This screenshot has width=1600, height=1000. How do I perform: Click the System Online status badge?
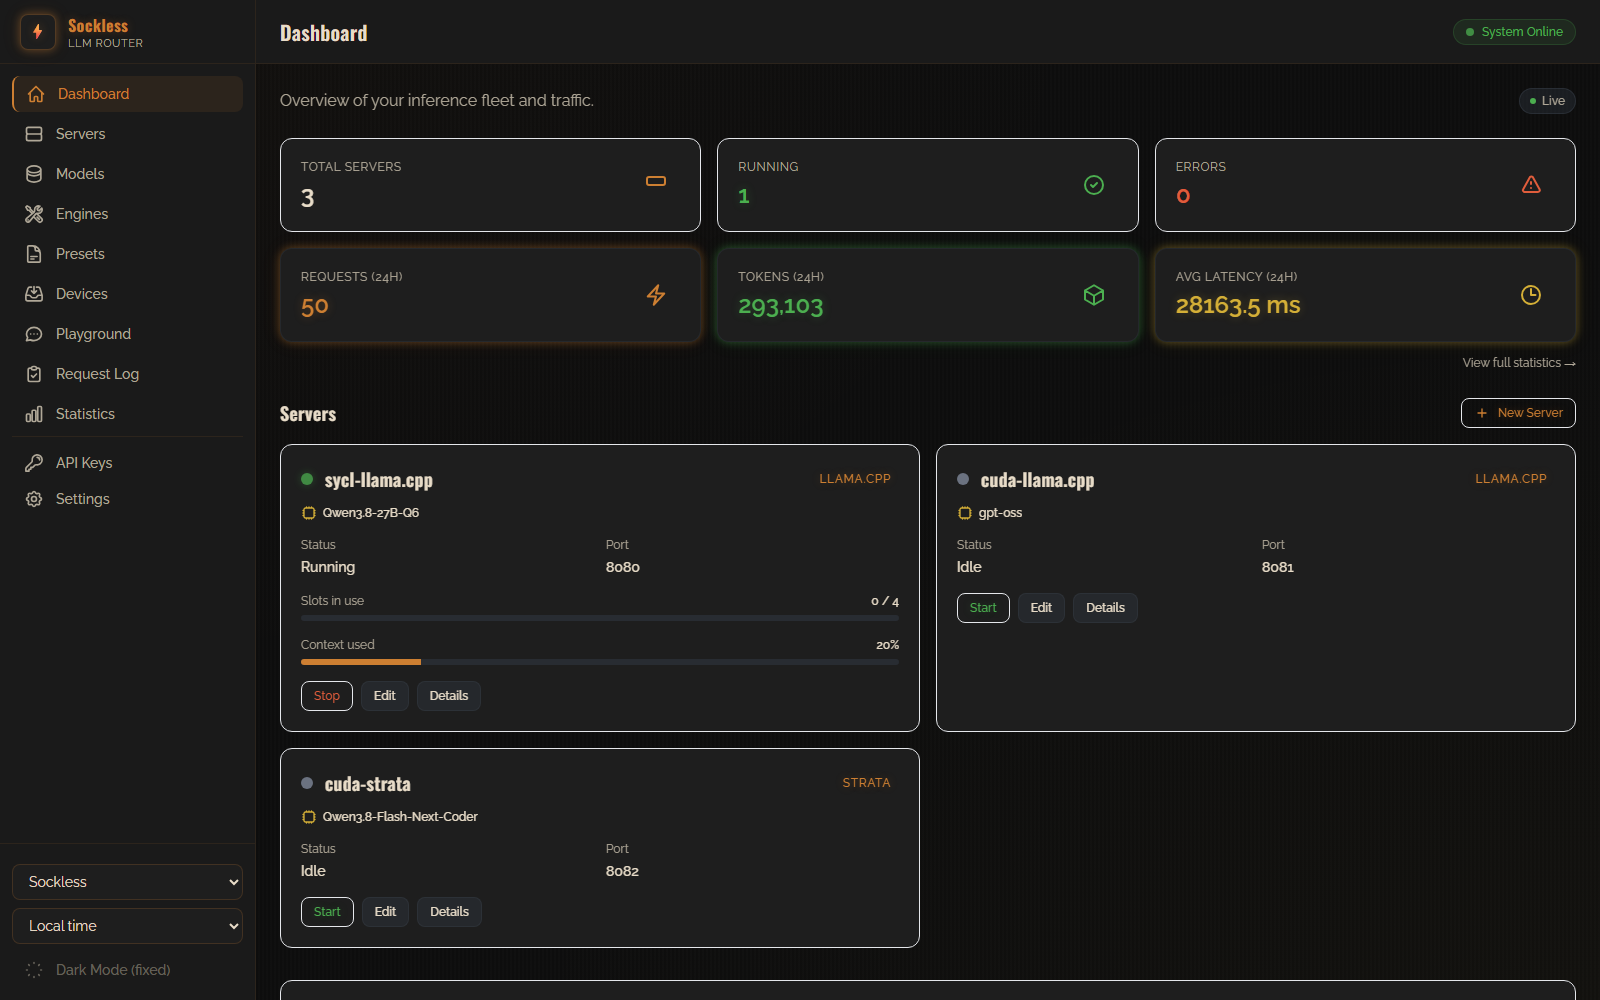(x=1514, y=32)
